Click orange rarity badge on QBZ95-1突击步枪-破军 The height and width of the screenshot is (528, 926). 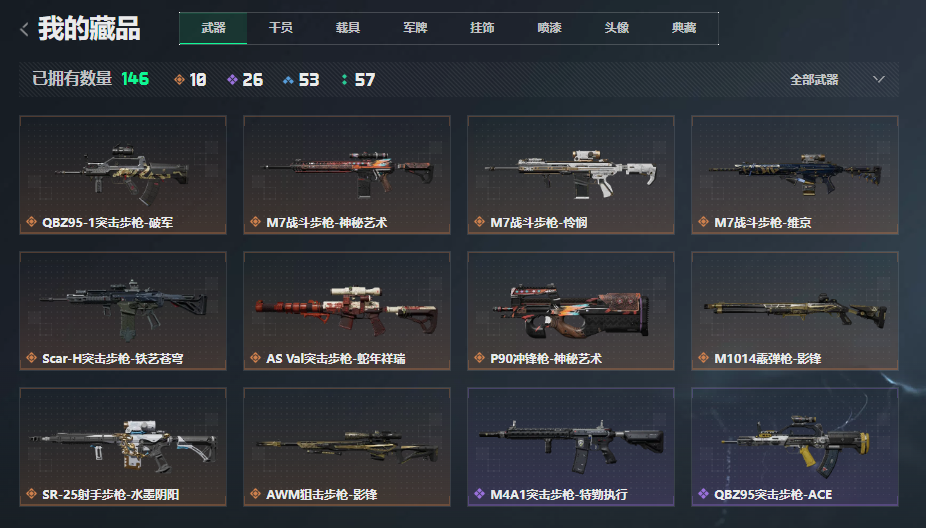coord(31,222)
